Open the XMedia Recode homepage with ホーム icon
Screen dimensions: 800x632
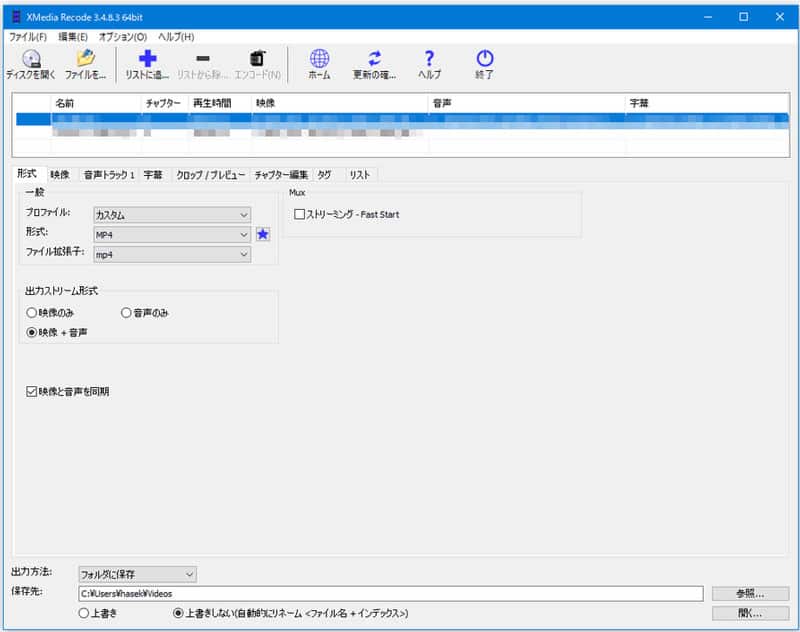pos(318,63)
